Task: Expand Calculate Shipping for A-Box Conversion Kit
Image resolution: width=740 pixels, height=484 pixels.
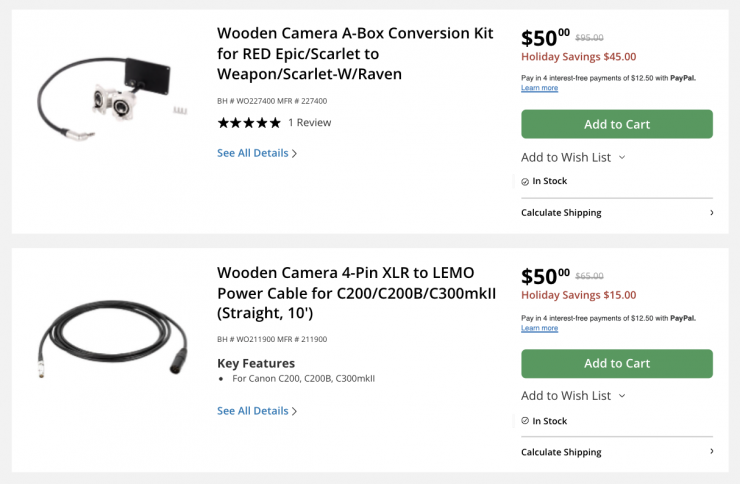Action: tap(616, 212)
